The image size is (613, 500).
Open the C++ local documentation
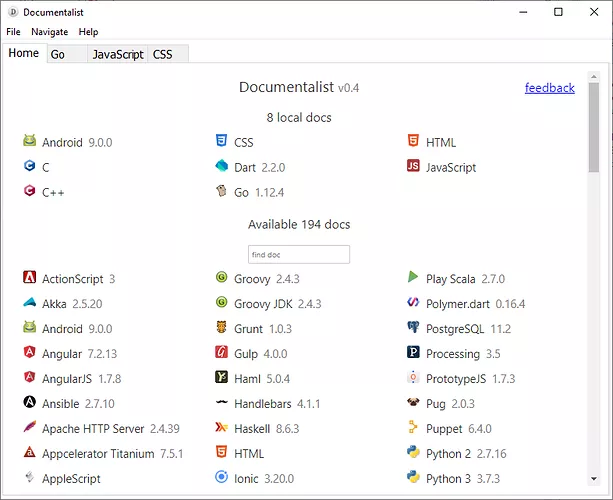(x=53, y=192)
